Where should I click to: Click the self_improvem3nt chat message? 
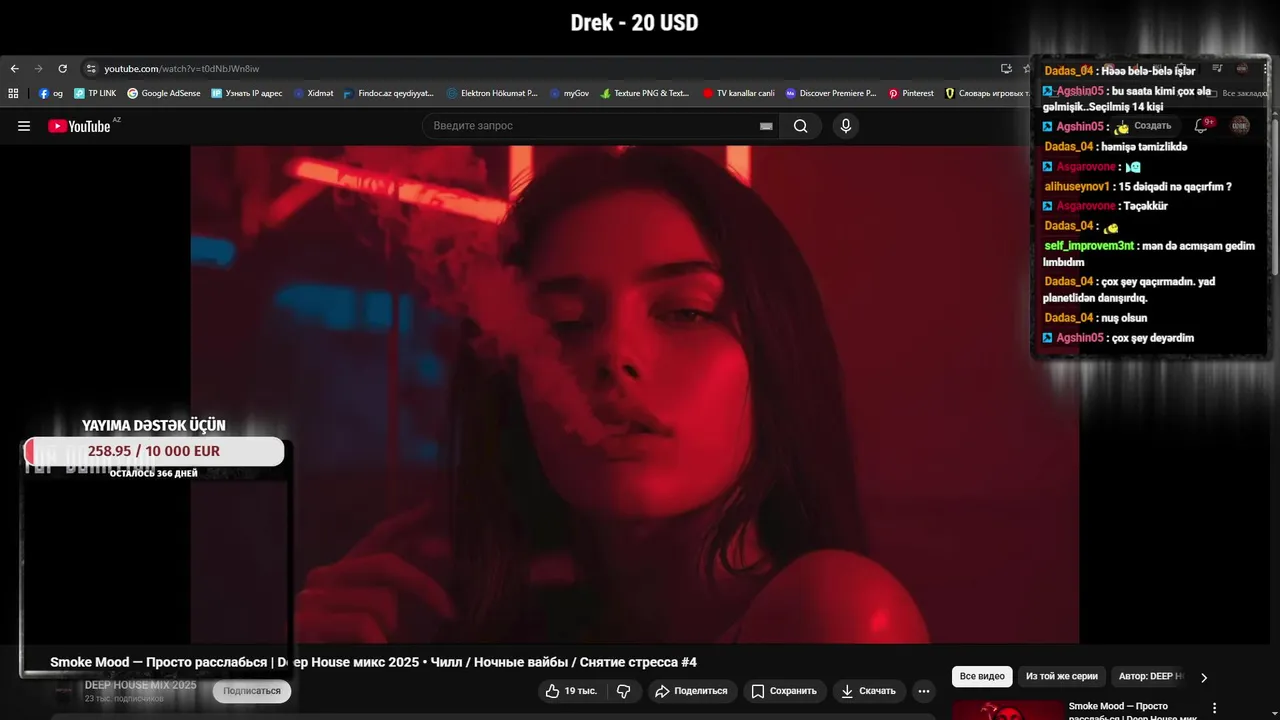pyautogui.click(x=1148, y=254)
